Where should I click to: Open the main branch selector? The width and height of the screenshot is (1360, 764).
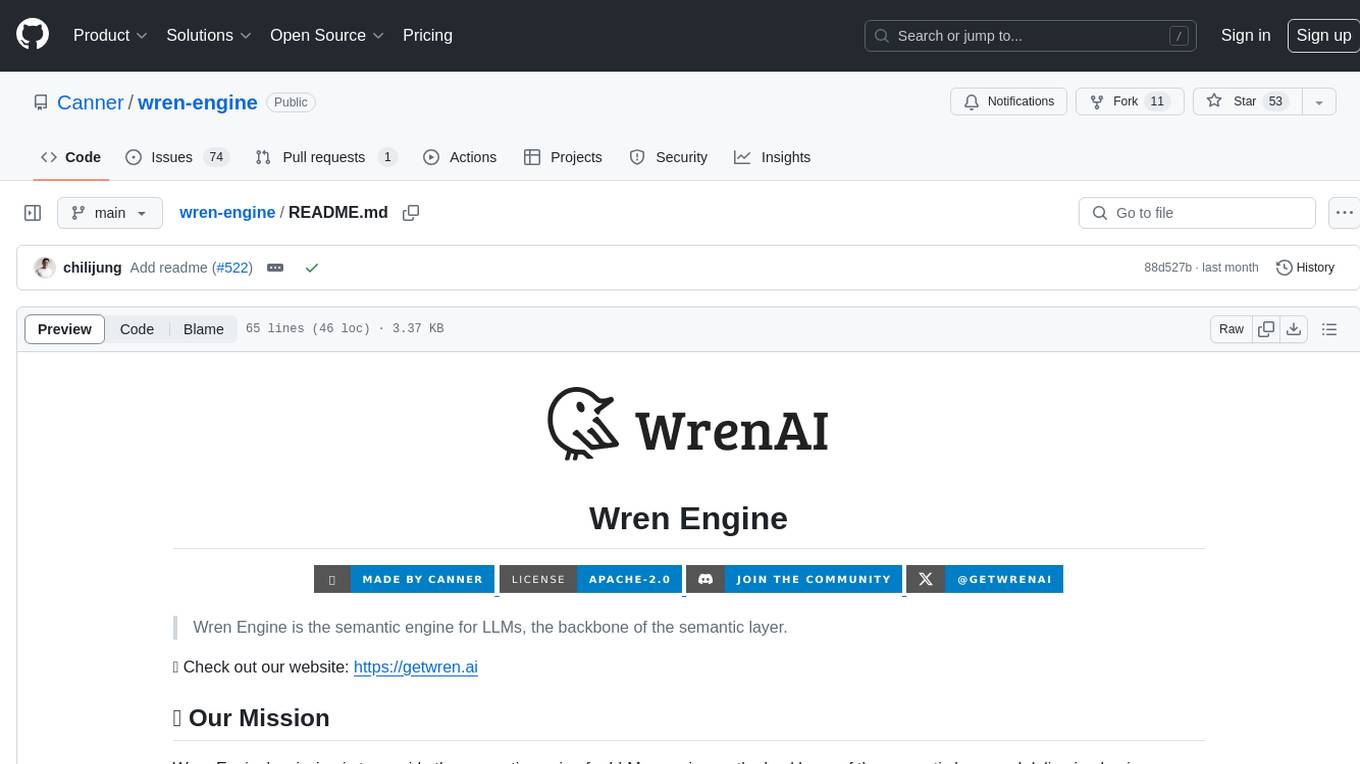[x=109, y=213]
